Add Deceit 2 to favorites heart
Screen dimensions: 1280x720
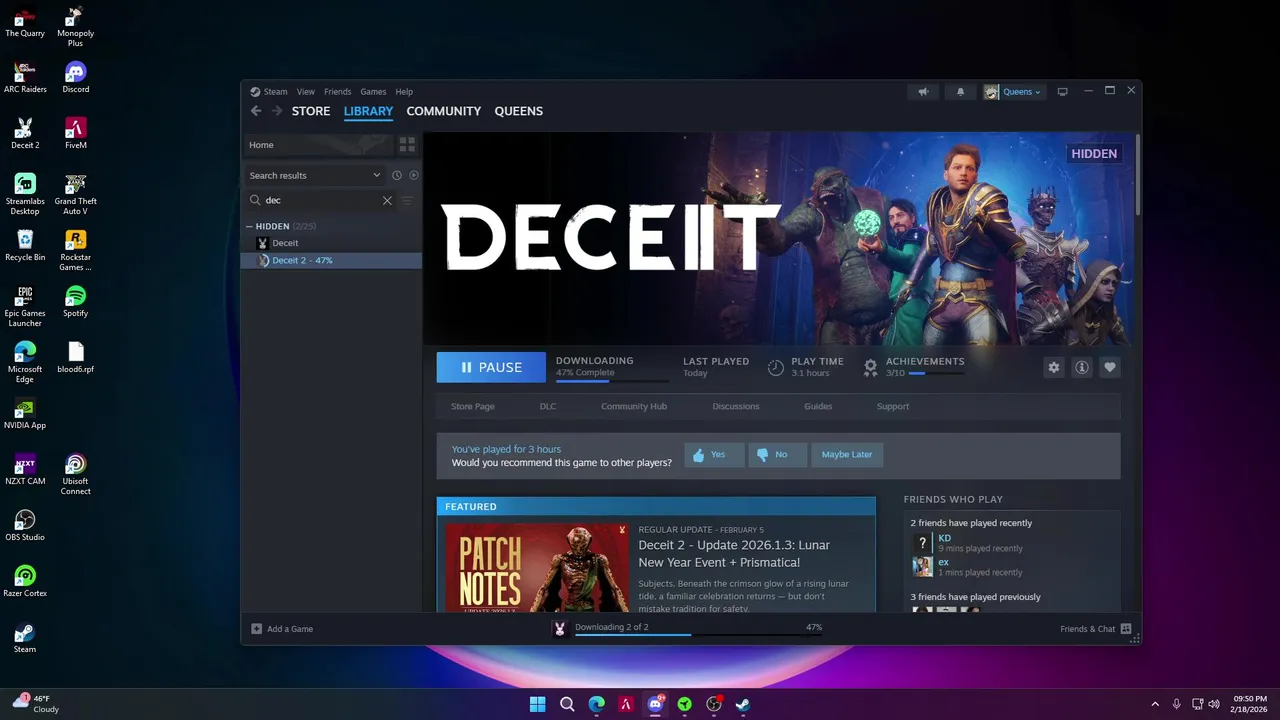coord(1109,367)
